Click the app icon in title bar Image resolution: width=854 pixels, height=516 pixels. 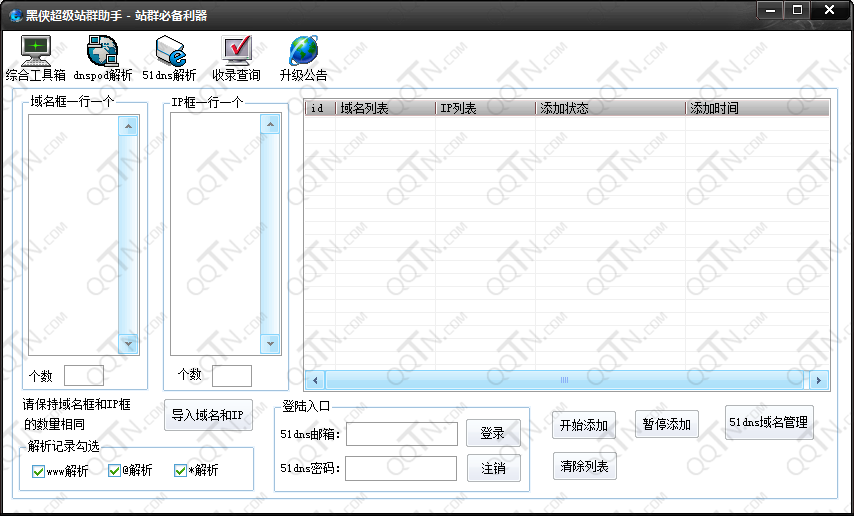pyautogui.click(x=15, y=14)
